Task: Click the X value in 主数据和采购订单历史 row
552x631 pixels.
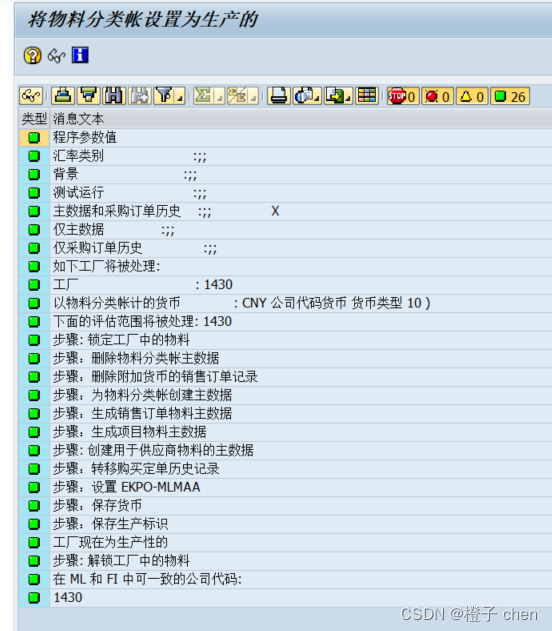Action: 275,211
